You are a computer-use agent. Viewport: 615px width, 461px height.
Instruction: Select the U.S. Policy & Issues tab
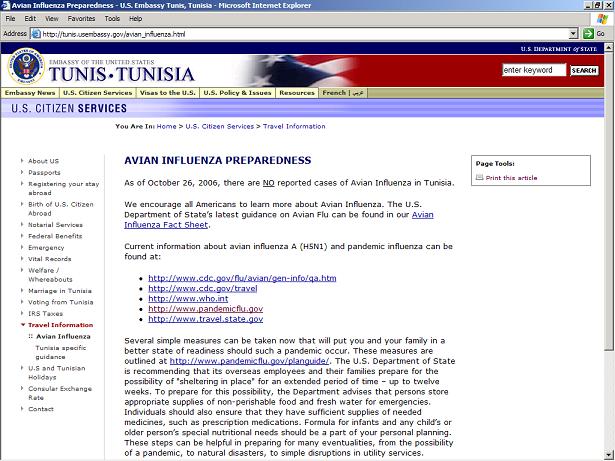click(237, 93)
